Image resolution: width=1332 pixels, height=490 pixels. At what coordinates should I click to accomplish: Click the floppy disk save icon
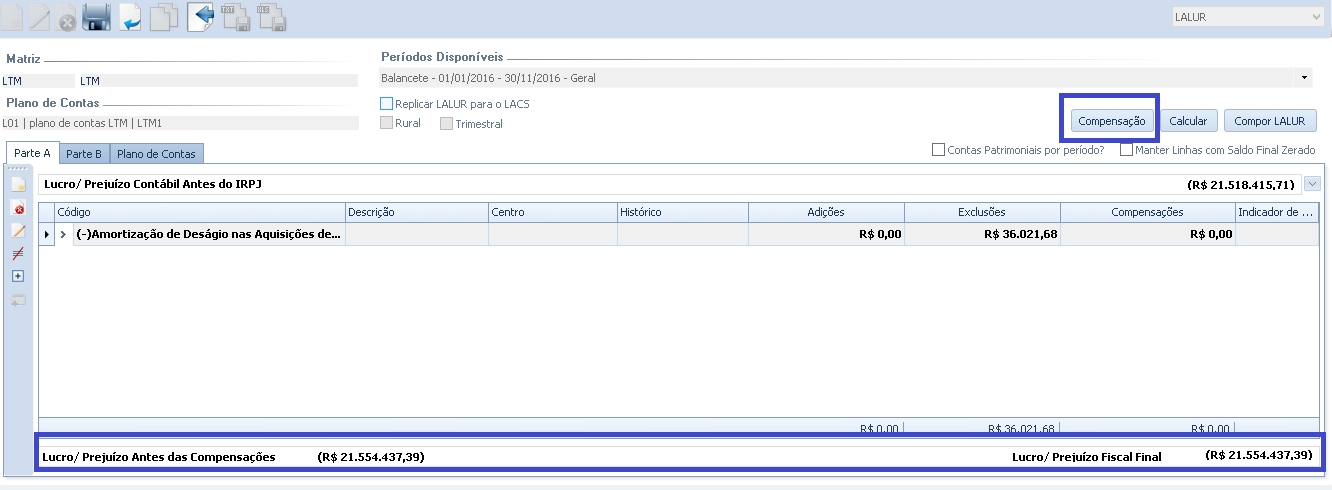(x=96, y=17)
